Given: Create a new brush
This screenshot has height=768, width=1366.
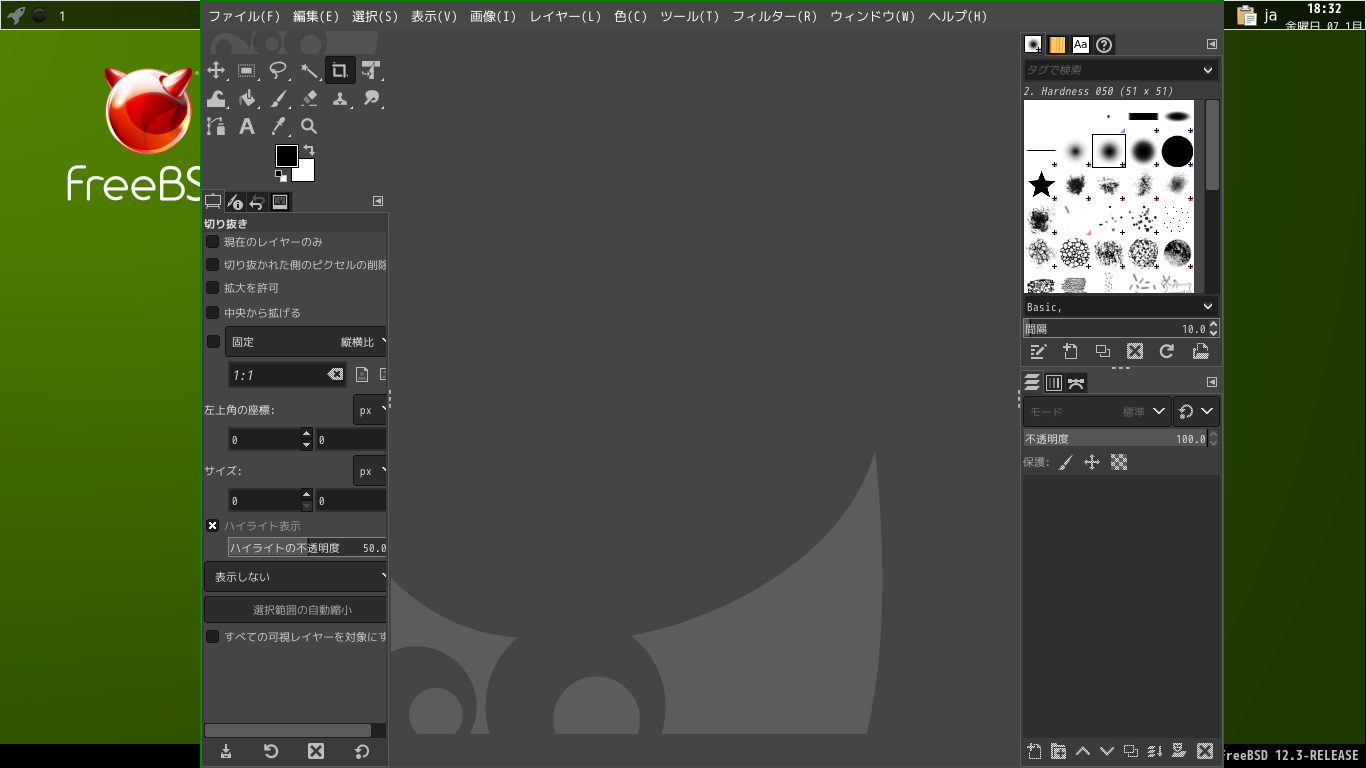Looking at the screenshot, I should pyautogui.click(x=1070, y=351).
